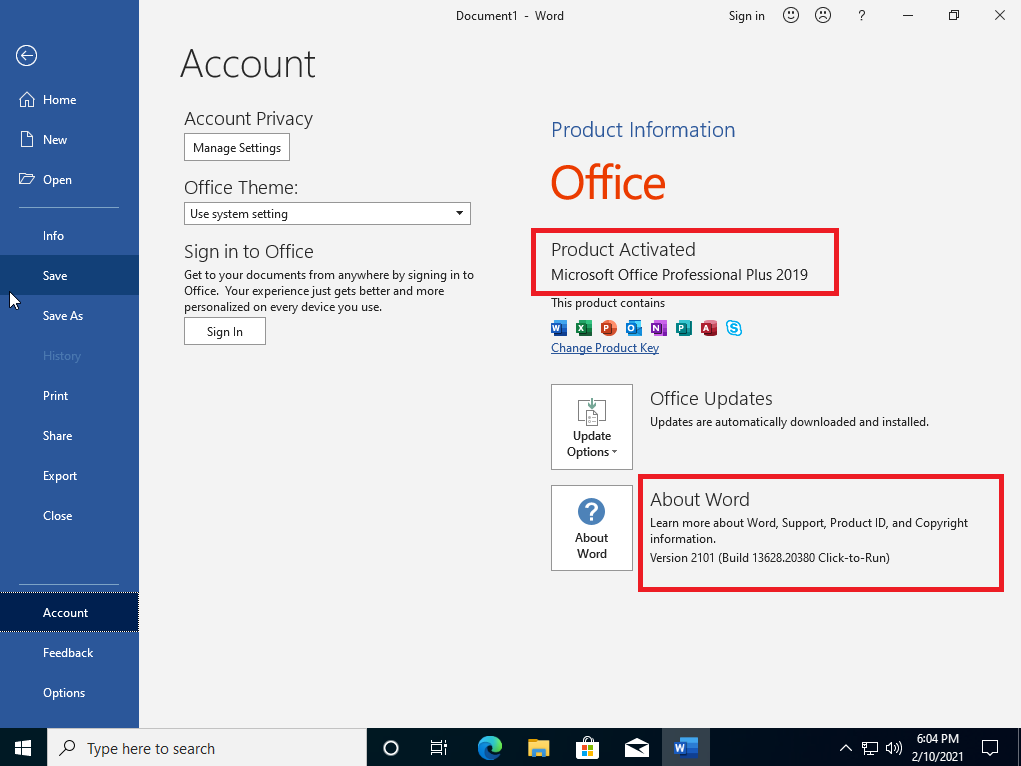Click the Sign In button under Sign in to Office
Screen dimensions: 1021x766
[x=225, y=332]
